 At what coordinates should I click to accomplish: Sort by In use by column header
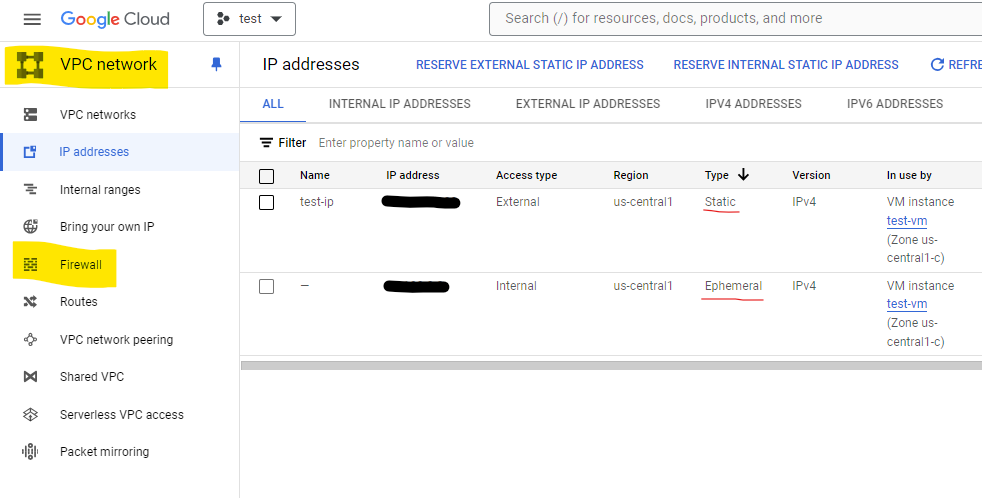[x=909, y=175]
